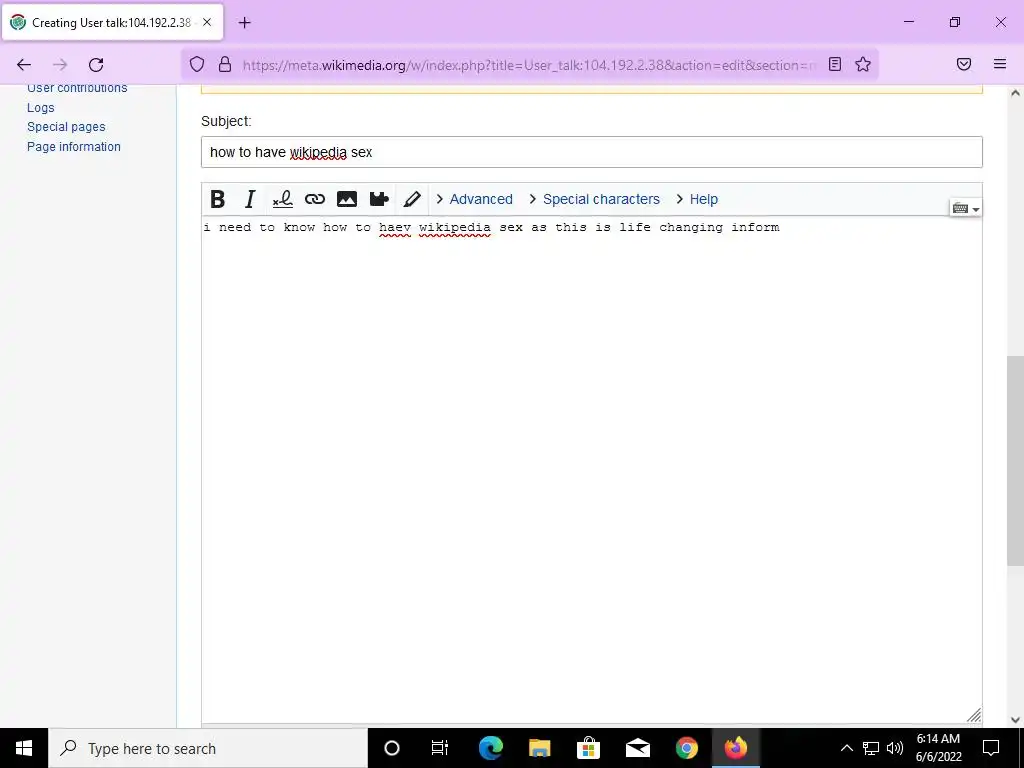Open the clock and calendar flyout

tap(938, 748)
